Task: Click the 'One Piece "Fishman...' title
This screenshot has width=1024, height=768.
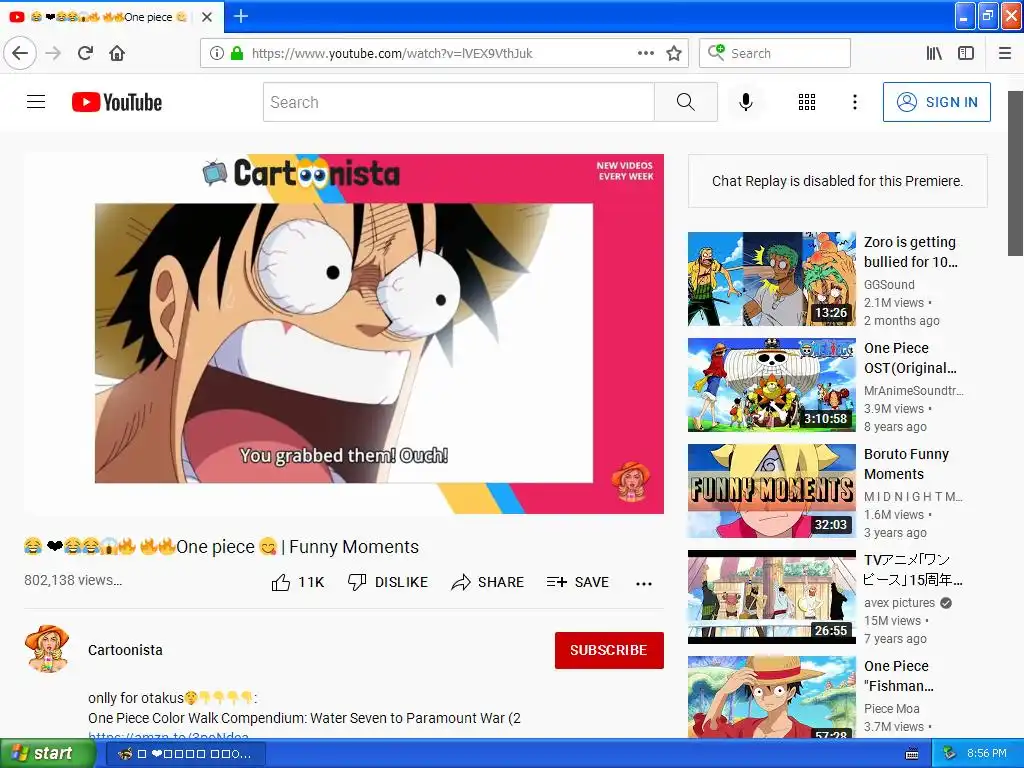Action: click(x=899, y=676)
